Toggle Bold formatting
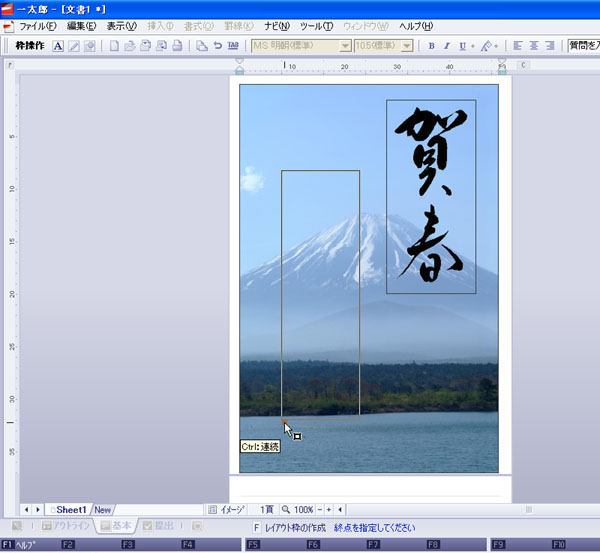 pyautogui.click(x=431, y=46)
